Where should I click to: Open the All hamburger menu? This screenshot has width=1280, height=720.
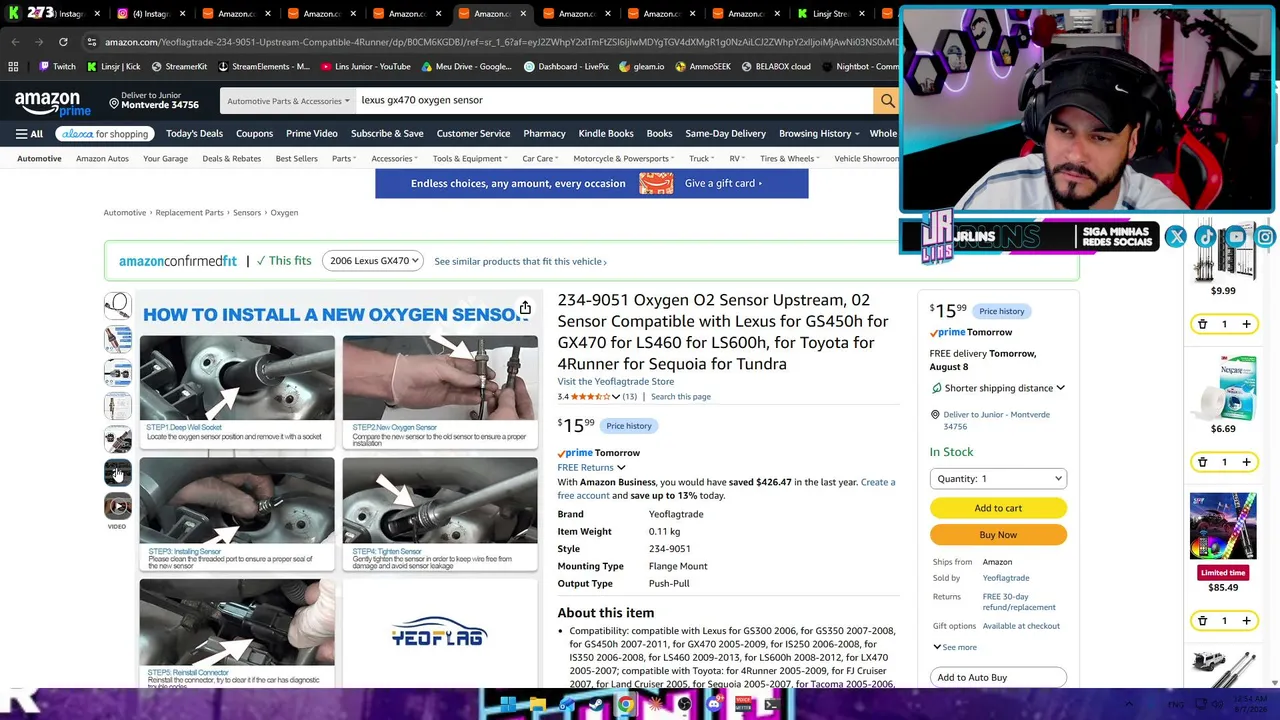(29, 134)
